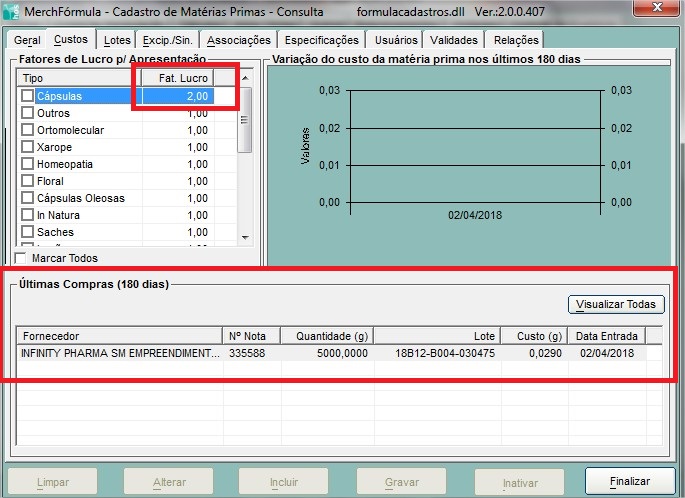Sort purchases by Fornecedor column header

(x=118, y=336)
